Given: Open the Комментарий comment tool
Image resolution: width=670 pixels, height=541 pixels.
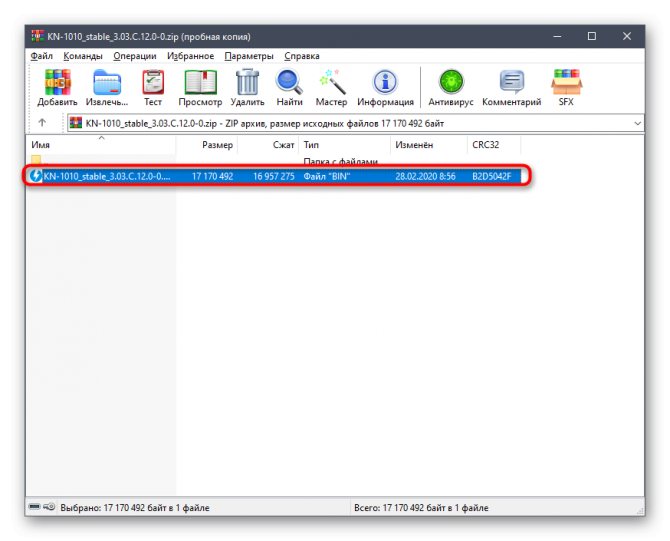Looking at the screenshot, I should click(511, 88).
